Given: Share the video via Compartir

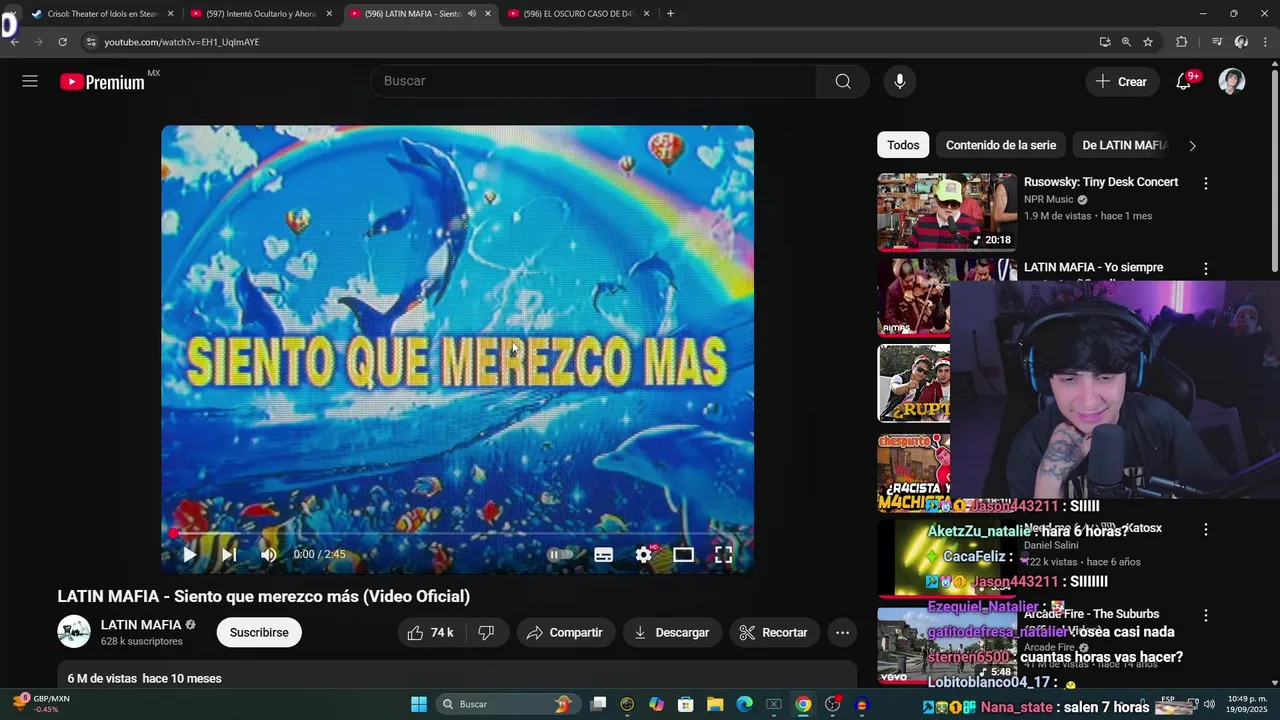Looking at the screenshot, I should [x=565, y=632].
